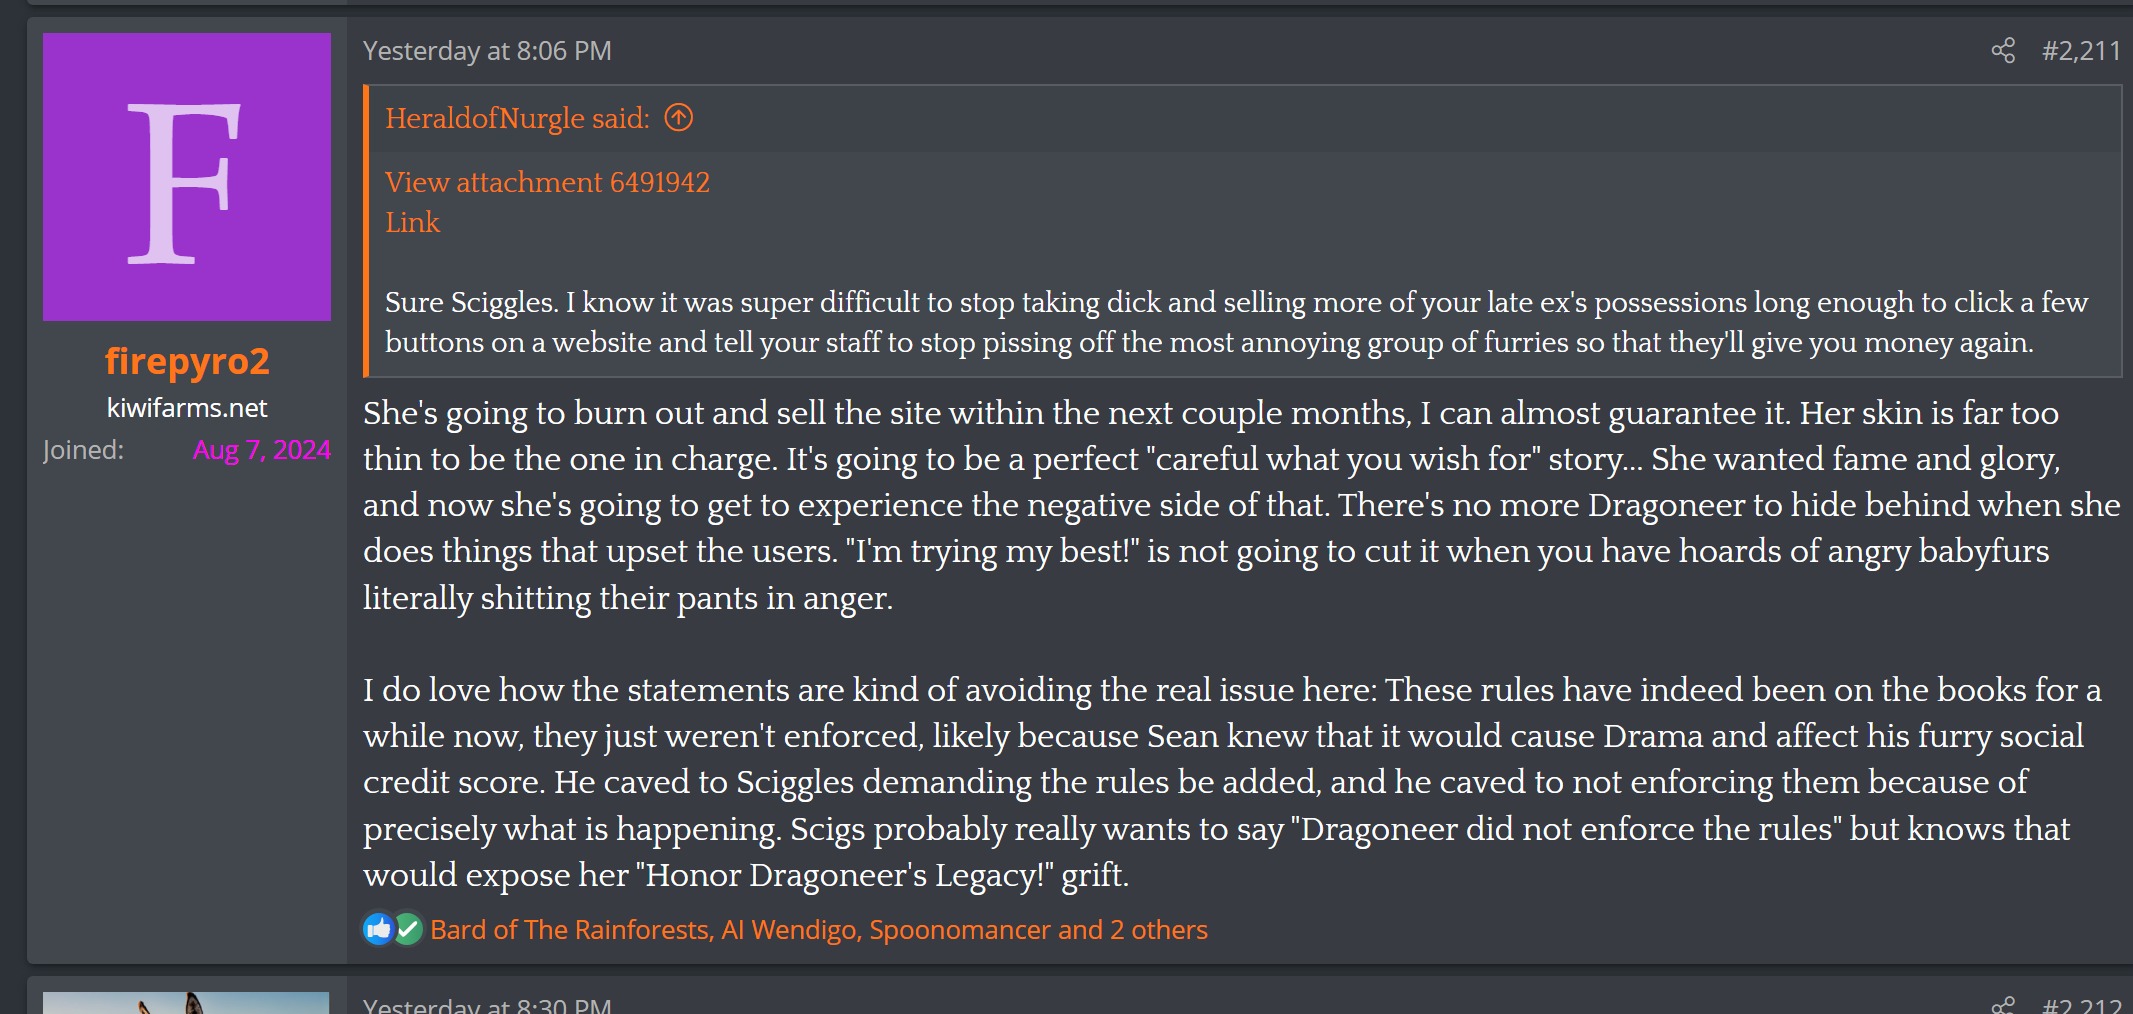Open View attachment 6491942
The height and width of the screenshot is (1014, 2133).
[547, 182]
